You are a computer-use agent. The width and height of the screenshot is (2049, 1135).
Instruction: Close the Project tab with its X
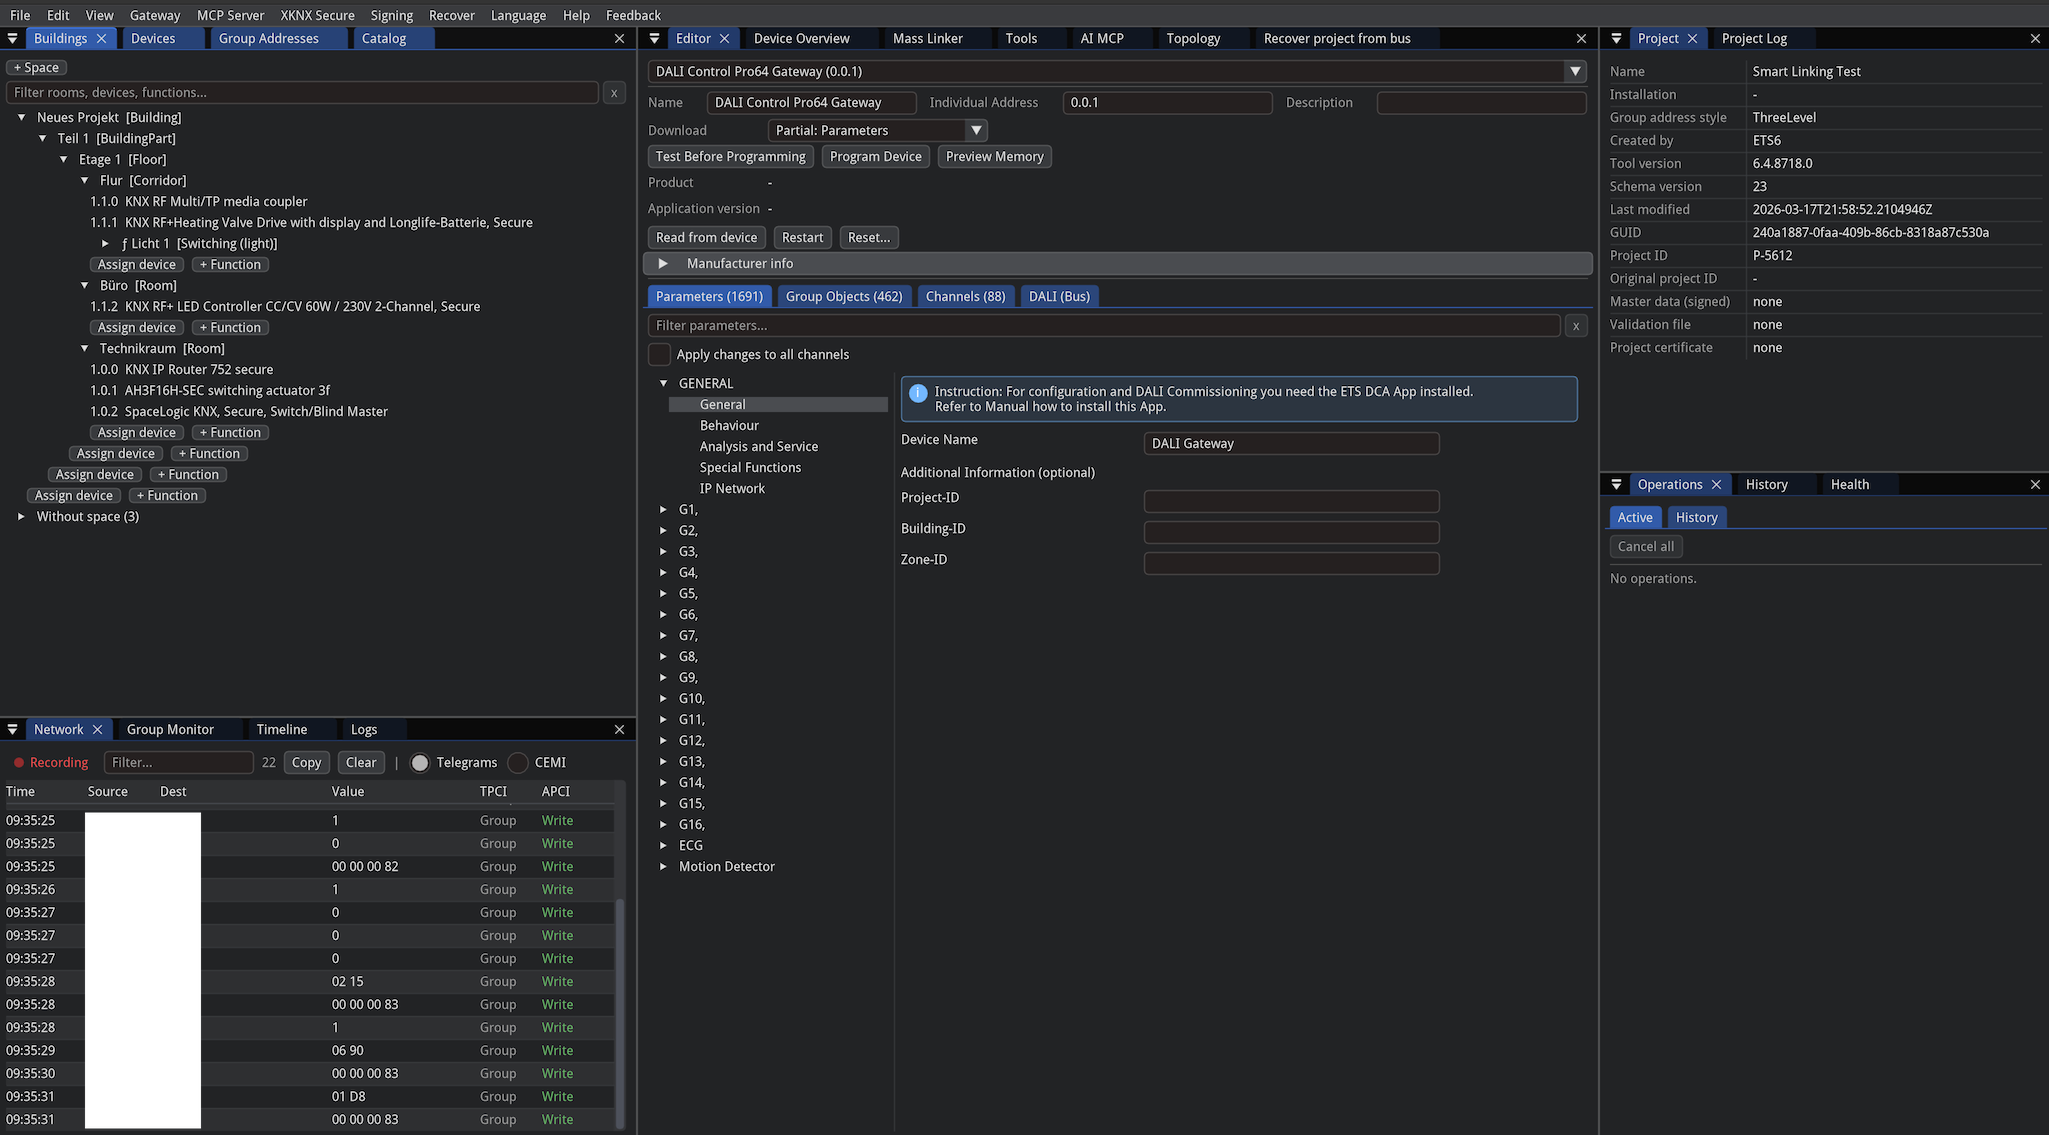click(x=1692, y=38)
